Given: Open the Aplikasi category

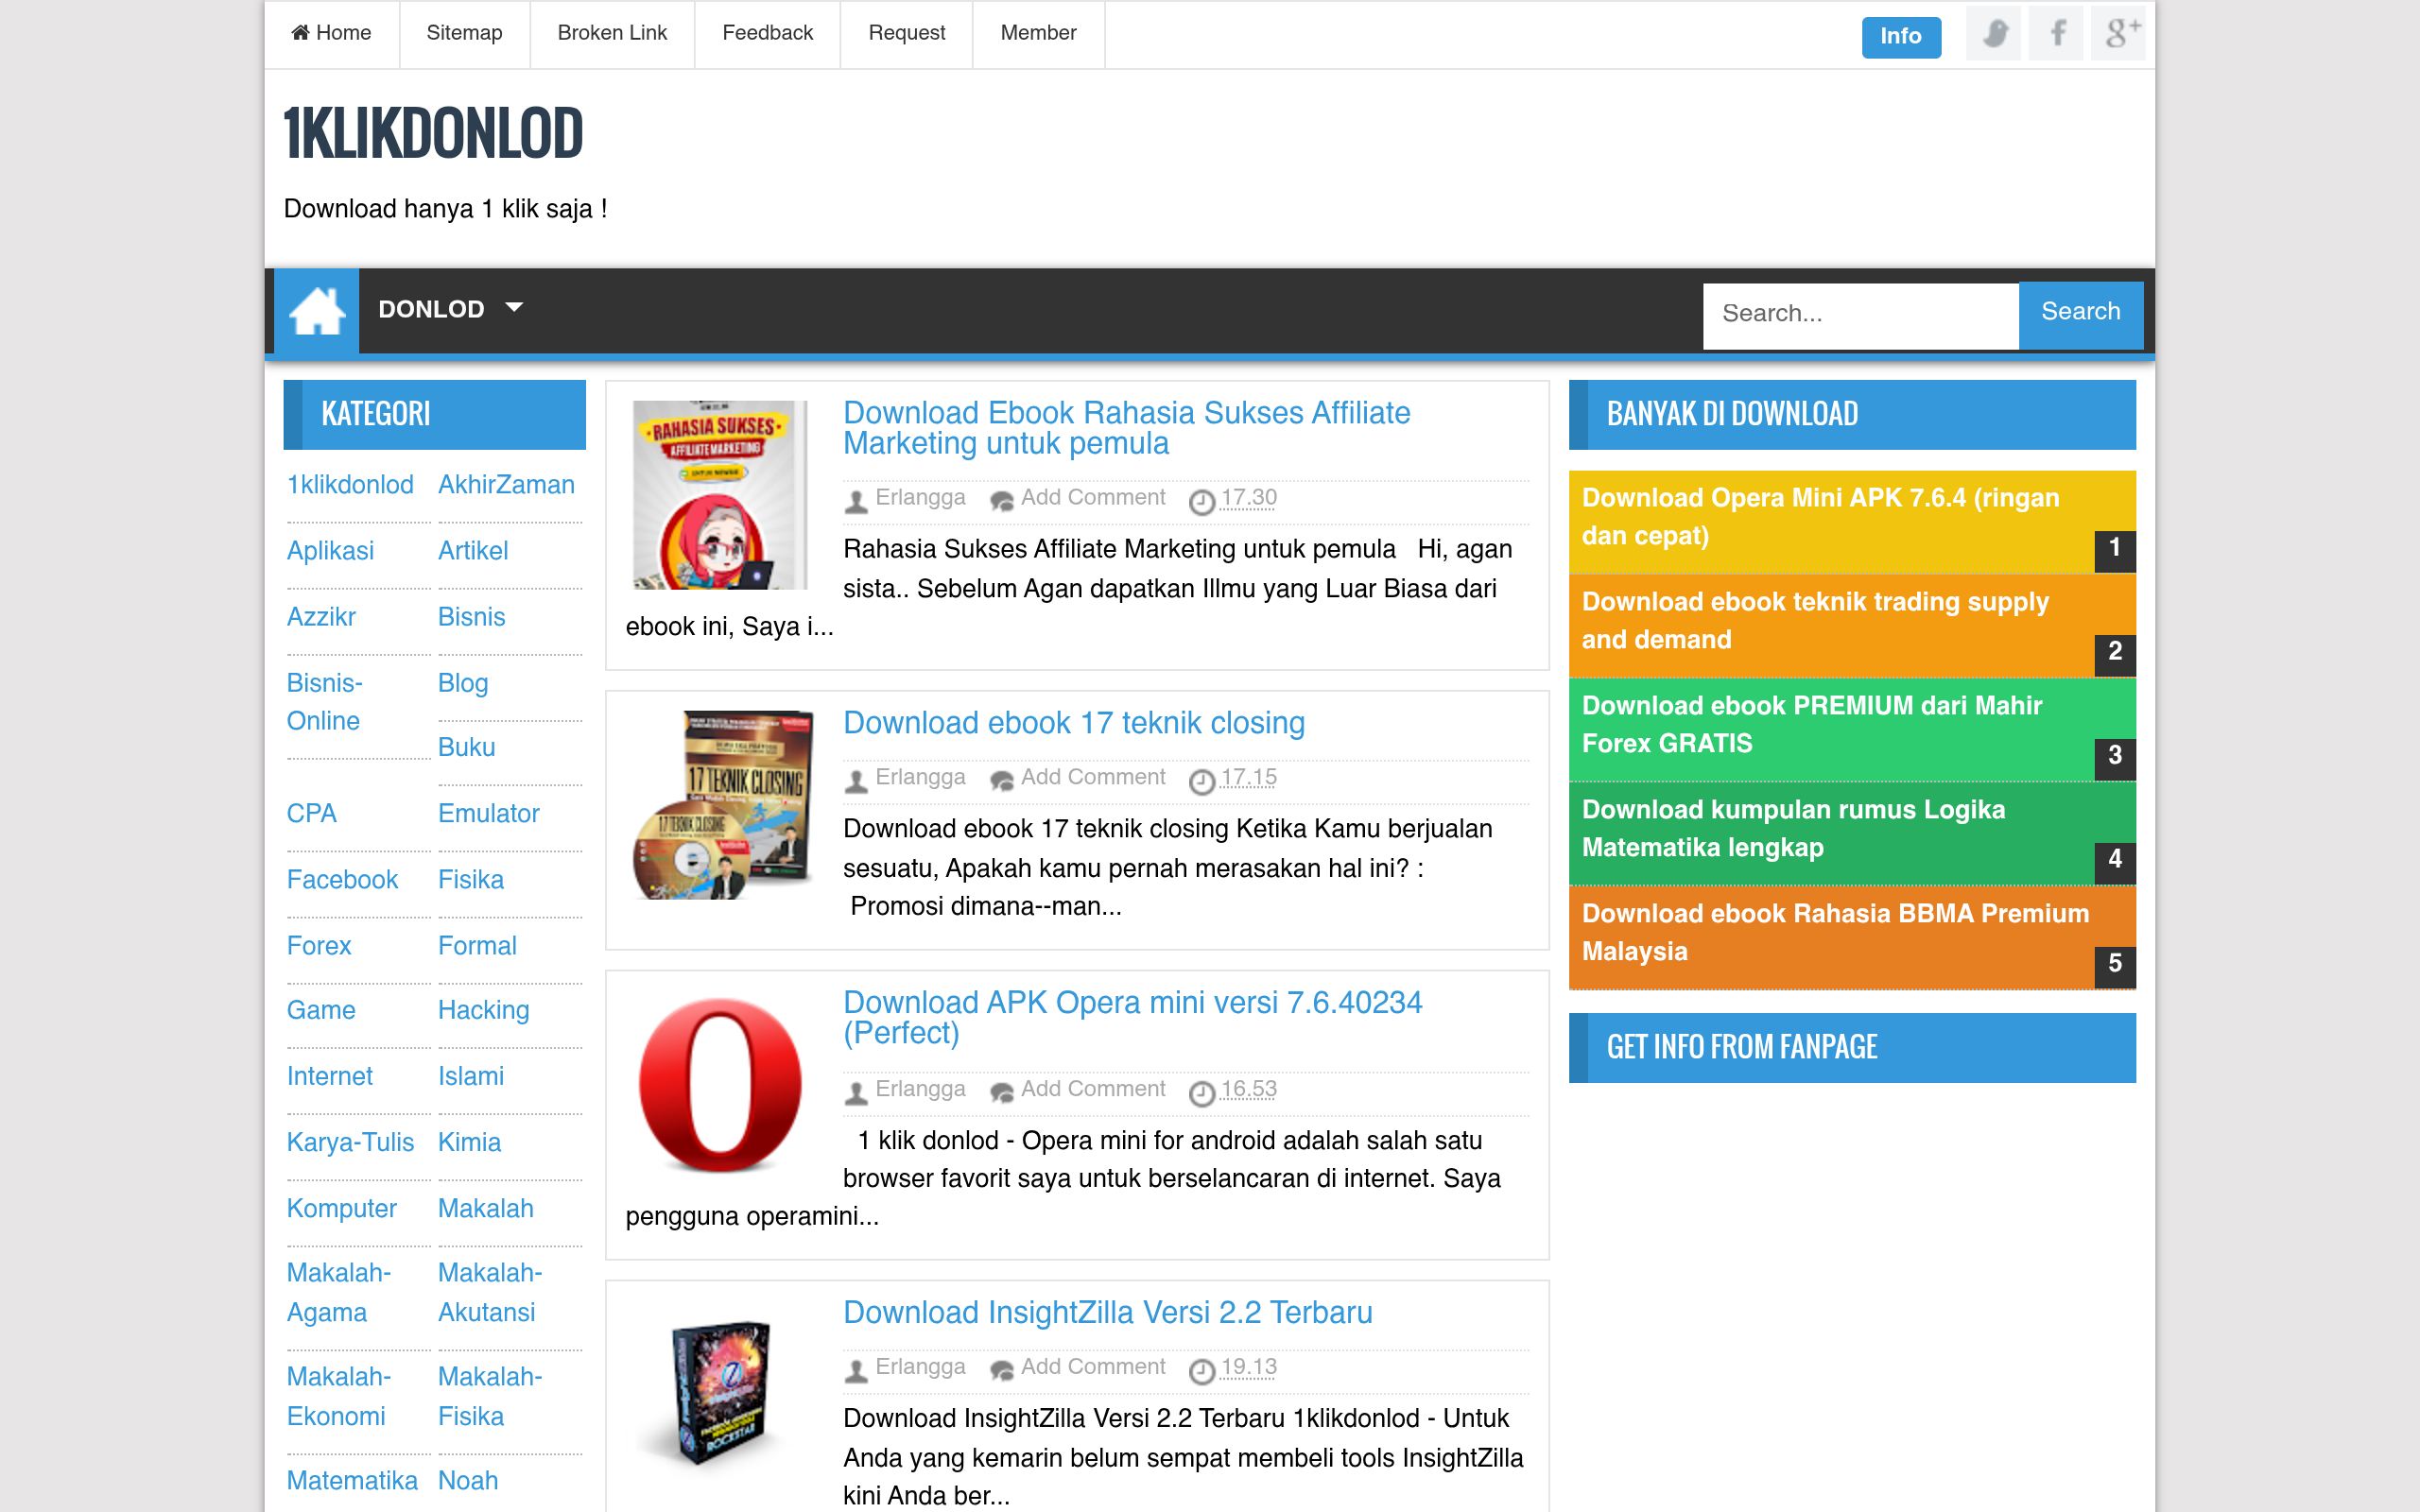Looking at the screenshot, I should pyautogui.click(x=330, y=551).
